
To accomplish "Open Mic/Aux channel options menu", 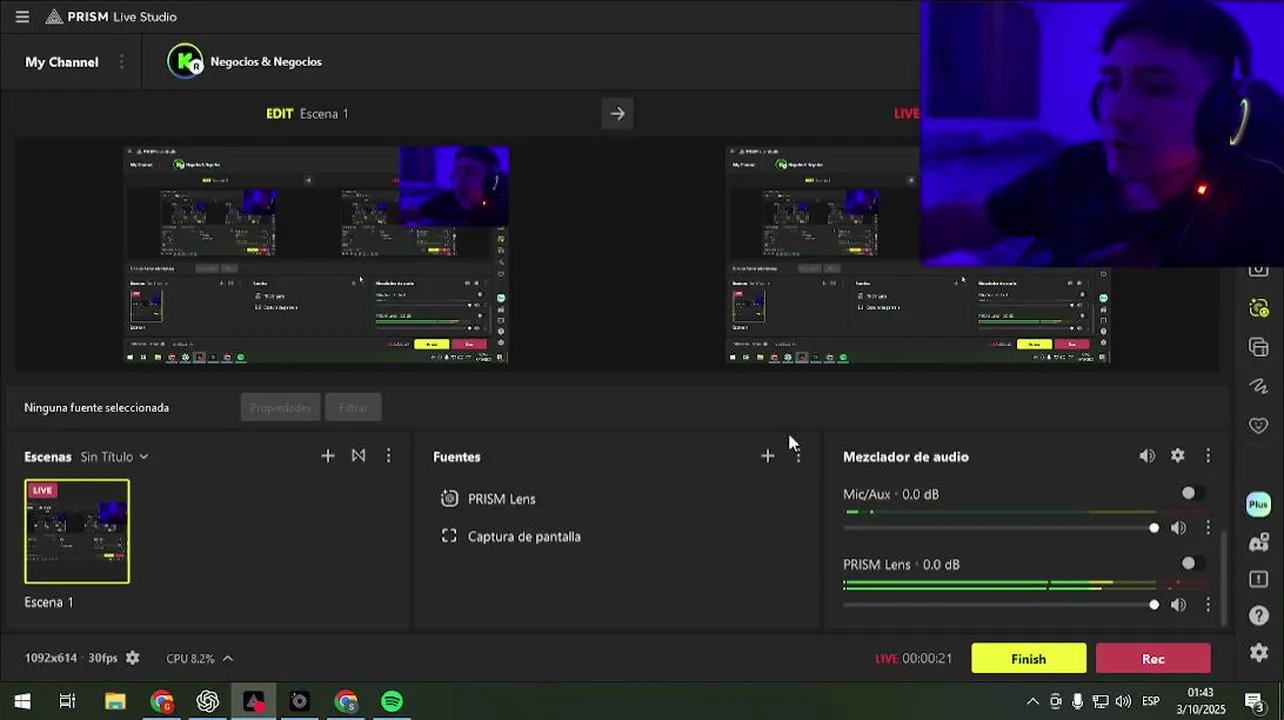I will (1208, 528).
